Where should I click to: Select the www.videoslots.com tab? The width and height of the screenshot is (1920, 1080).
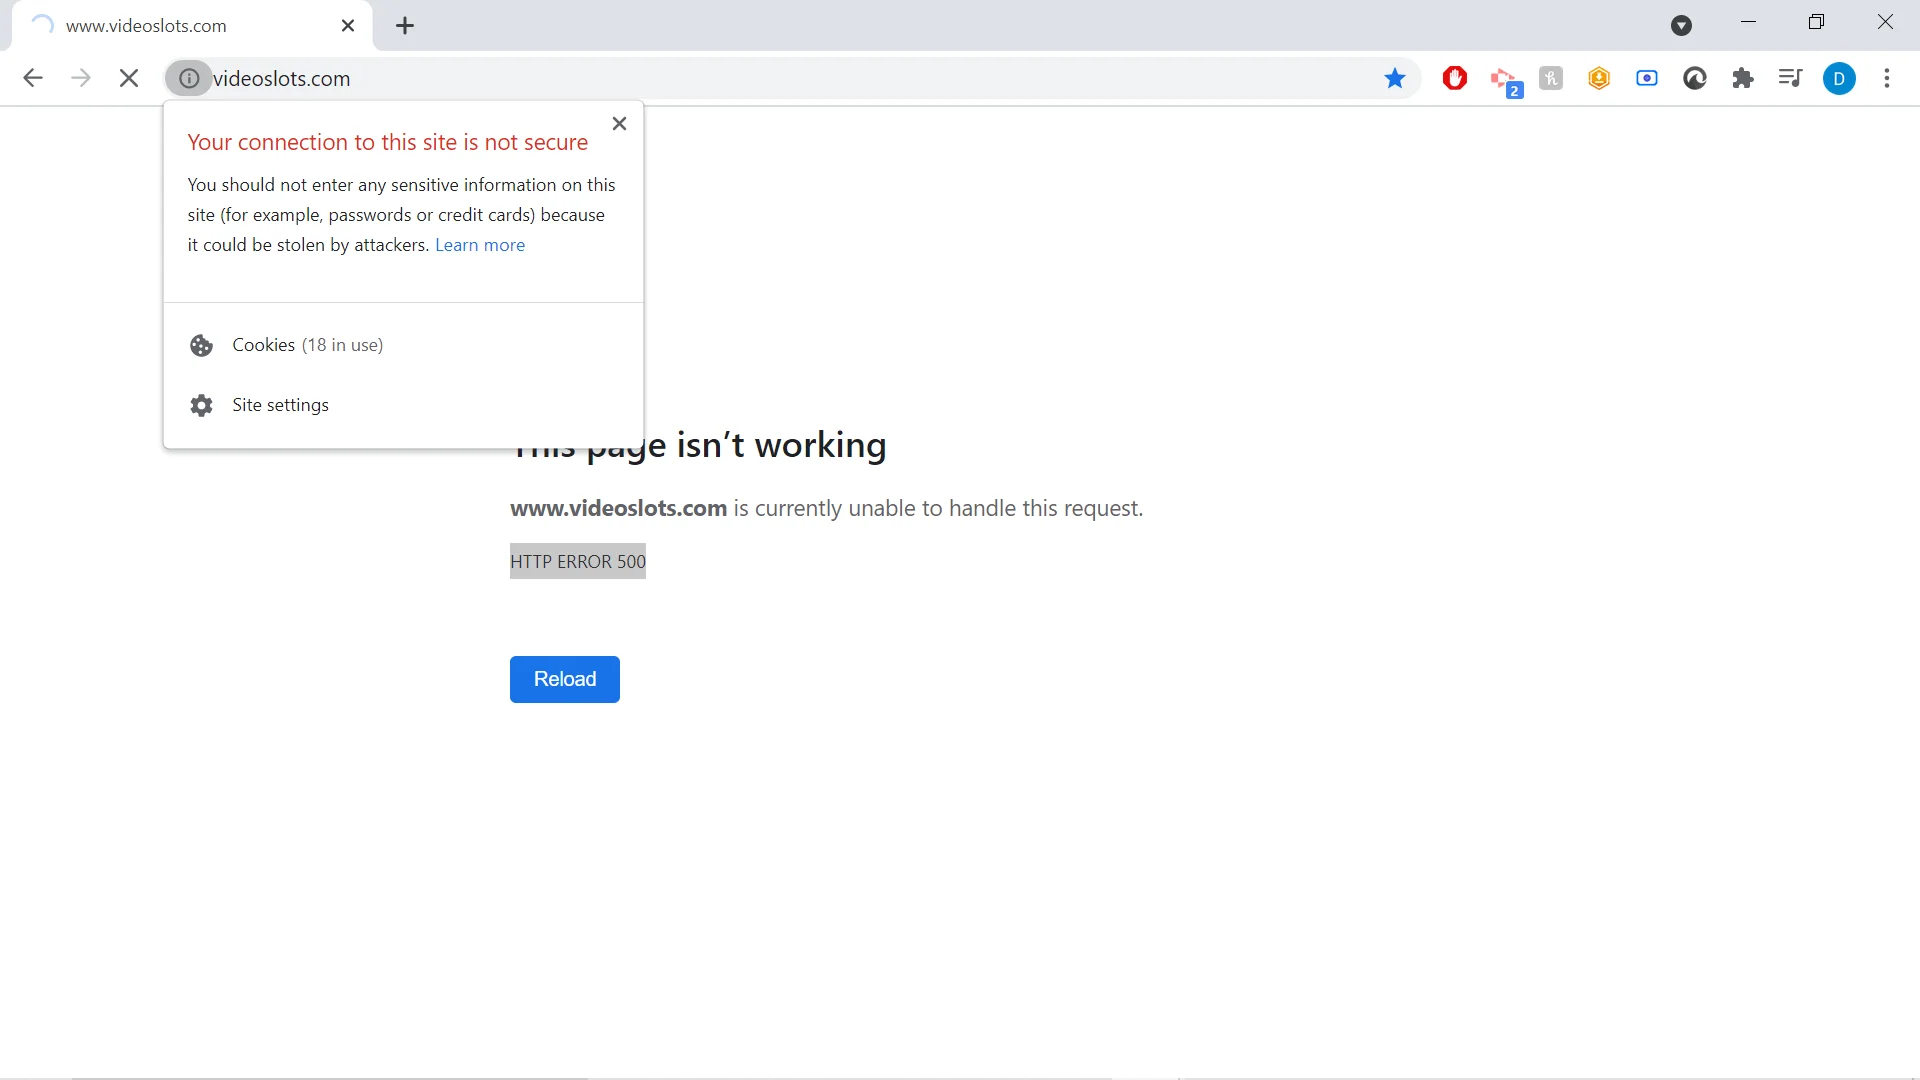coord(192,26)
